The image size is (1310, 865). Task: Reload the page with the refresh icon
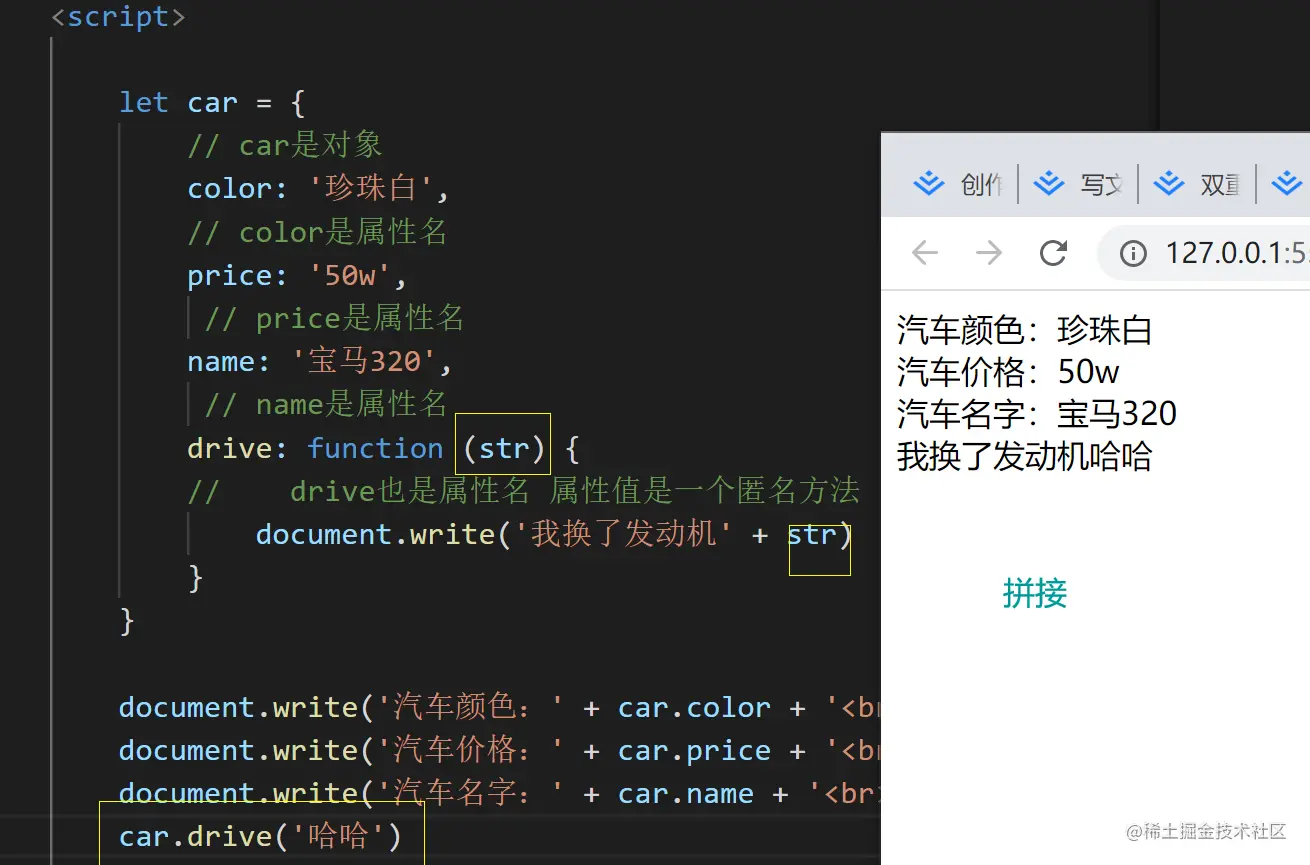[x=1052, y=253]
